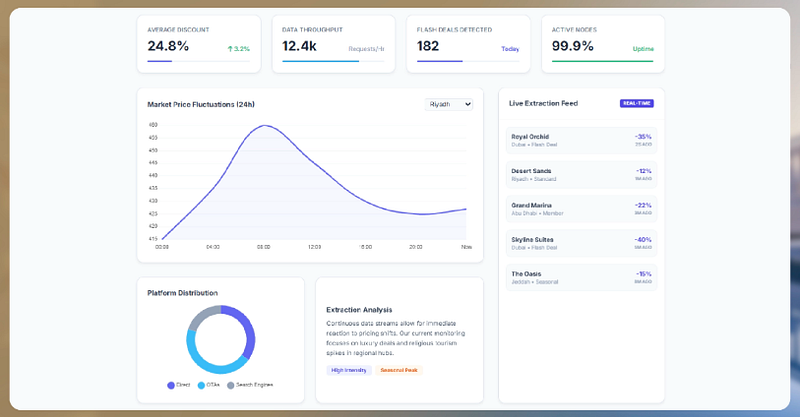Select the Grand Marina feed entry
Image resolution: width=800 pixels, height=417 pixels.
[x=581, y=209]
